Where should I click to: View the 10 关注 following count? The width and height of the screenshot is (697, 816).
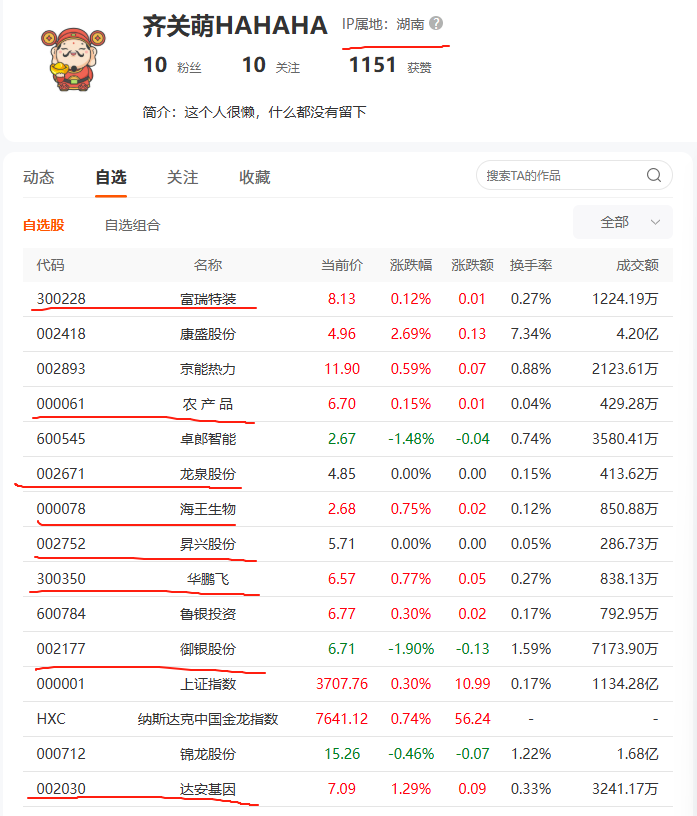271,66
